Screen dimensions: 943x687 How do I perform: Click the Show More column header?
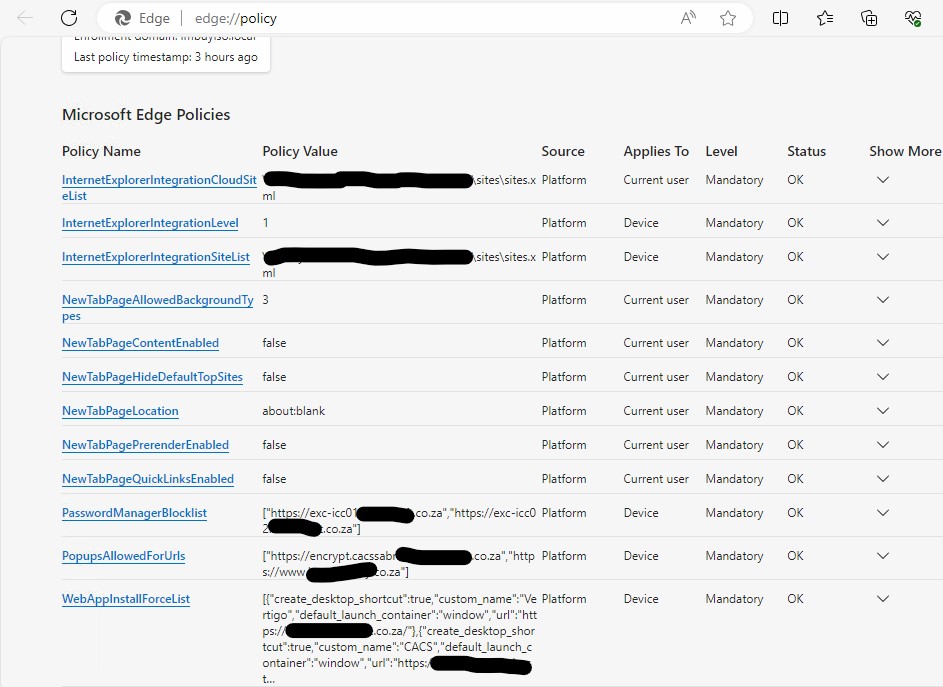(x=905, y=151)
